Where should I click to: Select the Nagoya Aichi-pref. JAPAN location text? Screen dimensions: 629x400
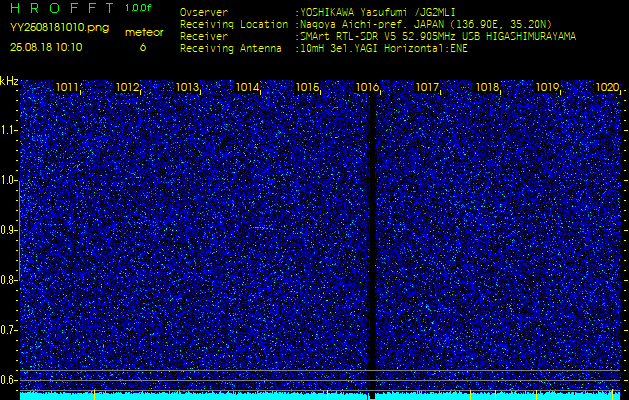click(424, 24)
